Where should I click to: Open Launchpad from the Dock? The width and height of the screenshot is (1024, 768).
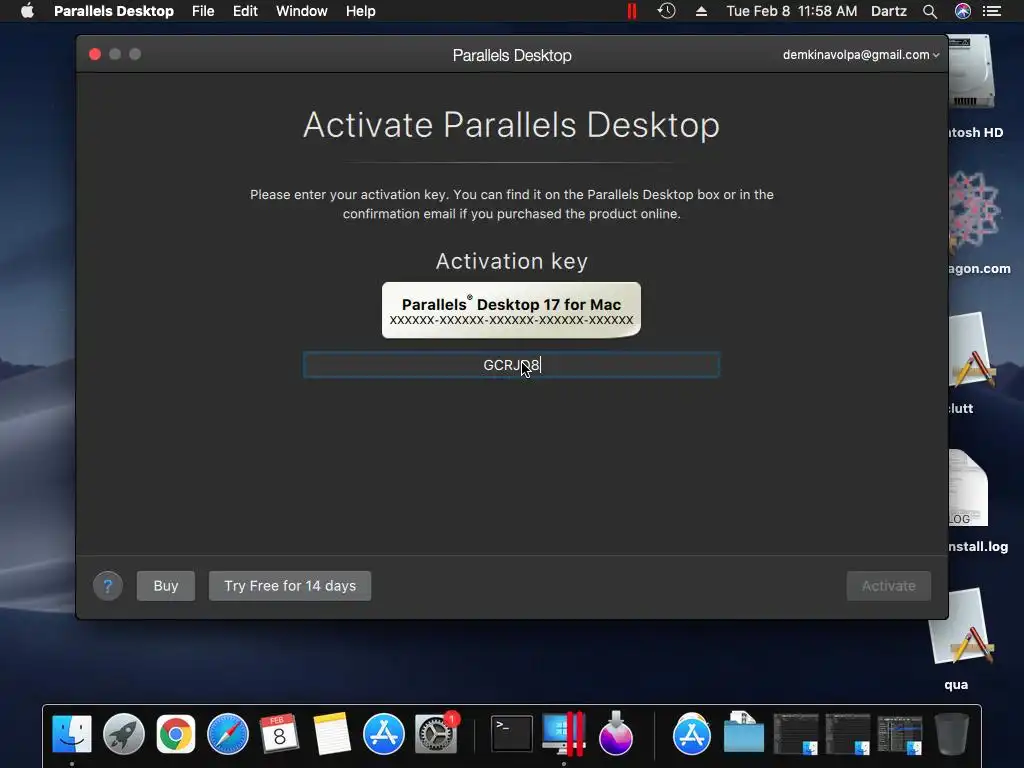123,734
